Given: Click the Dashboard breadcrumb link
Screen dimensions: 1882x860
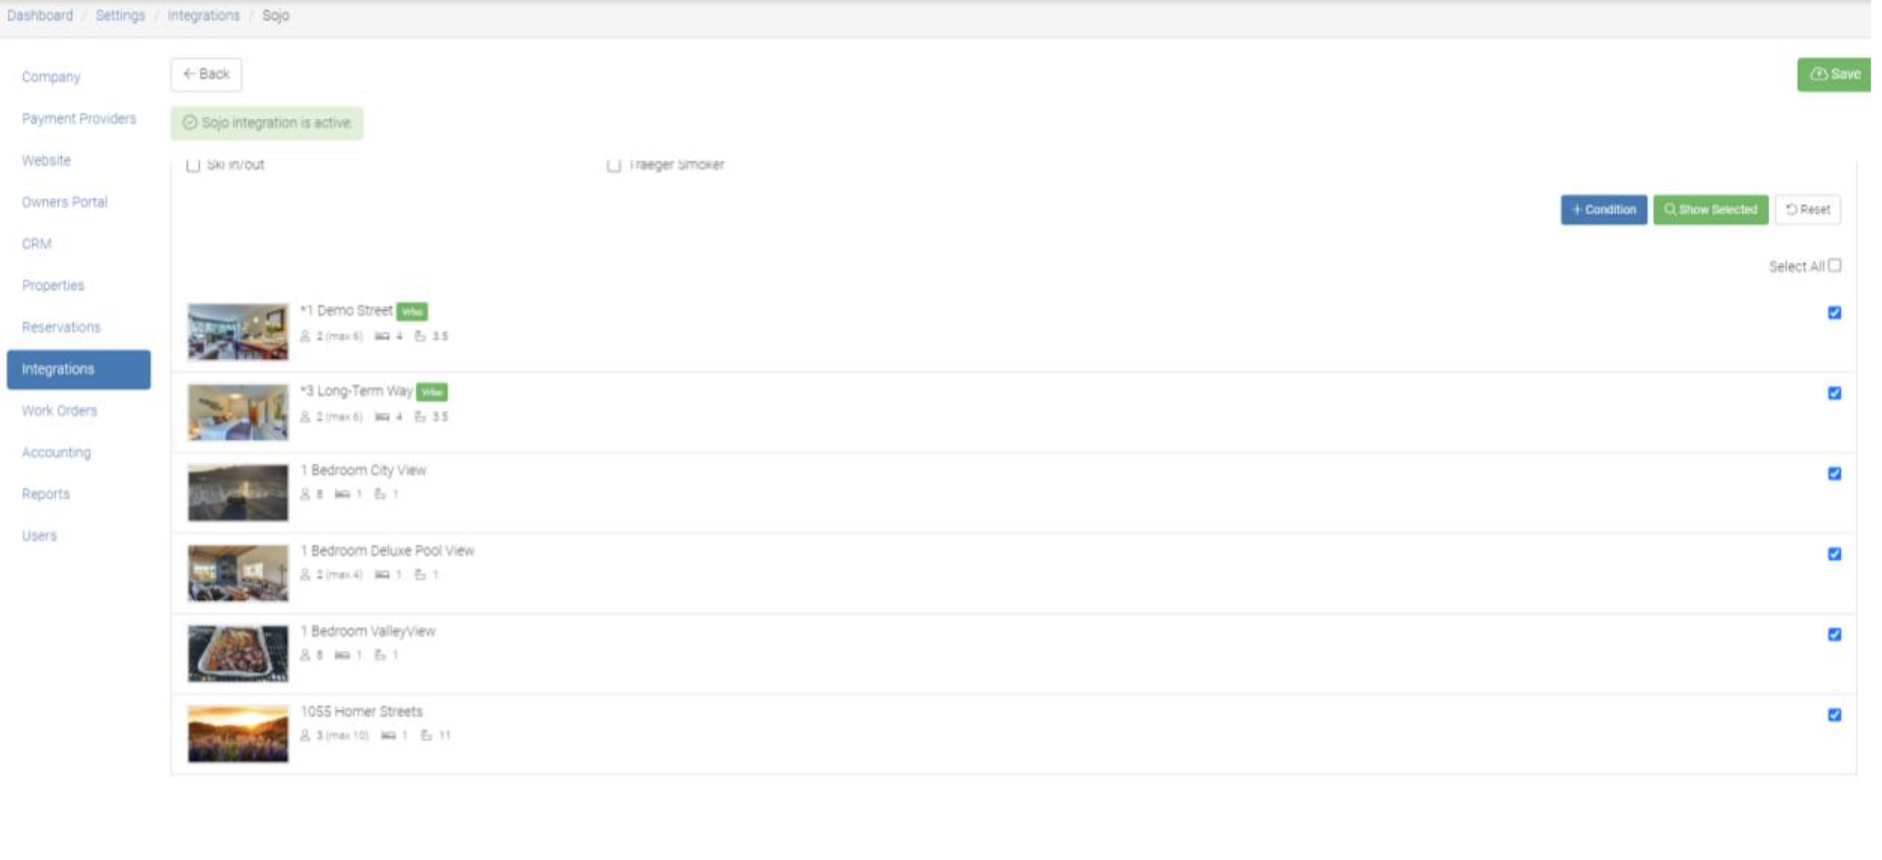Looking at the screenshot, I should (40, 16).
